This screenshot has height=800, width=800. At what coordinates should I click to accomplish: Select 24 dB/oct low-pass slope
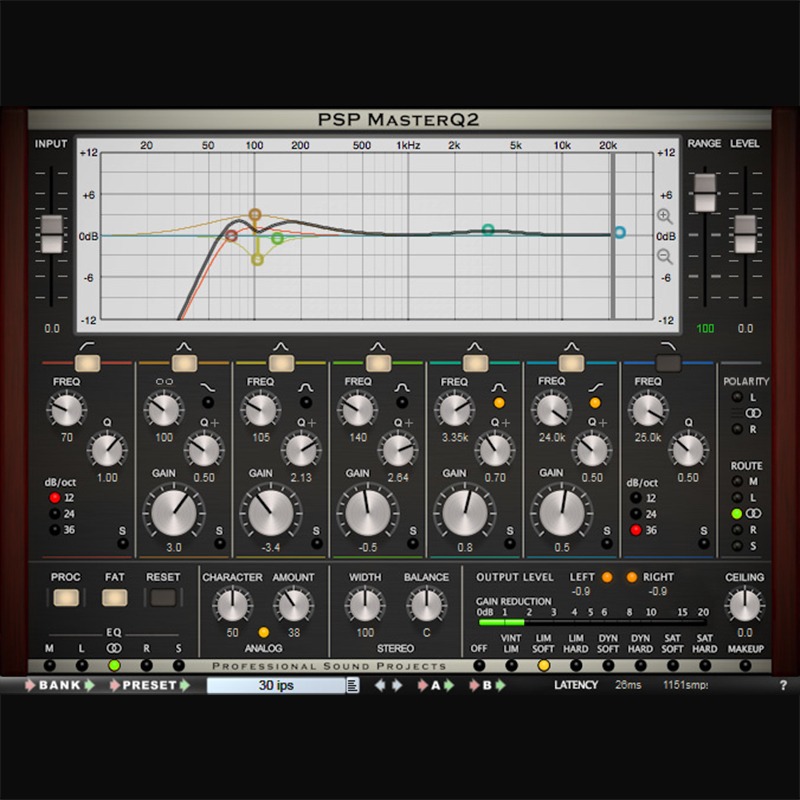coord(636,514)
